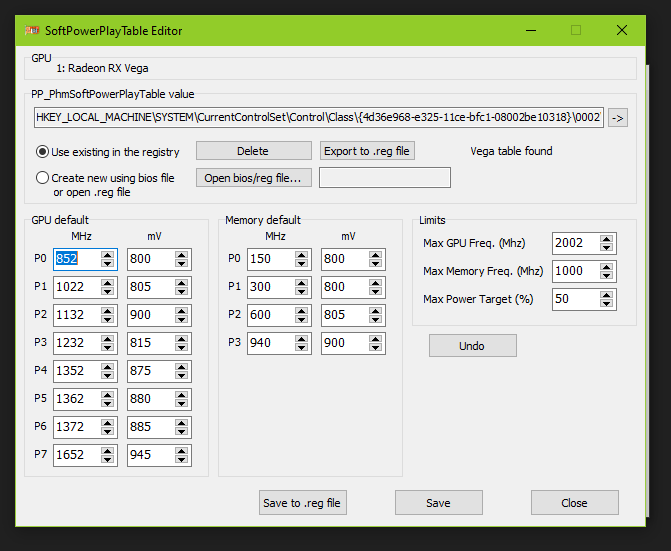
Task: Decrease GPU P0 mV with down arrow
Action: [x=181, y=264]
